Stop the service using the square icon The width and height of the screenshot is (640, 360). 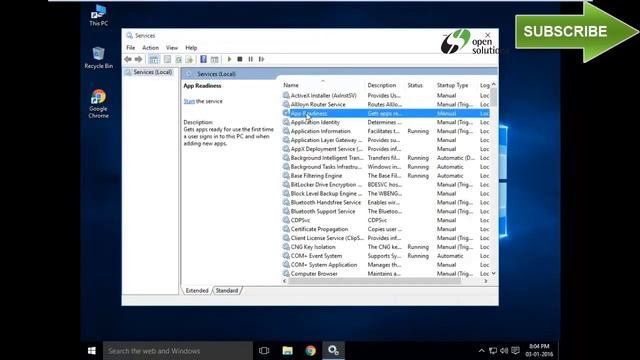point(240,59)
